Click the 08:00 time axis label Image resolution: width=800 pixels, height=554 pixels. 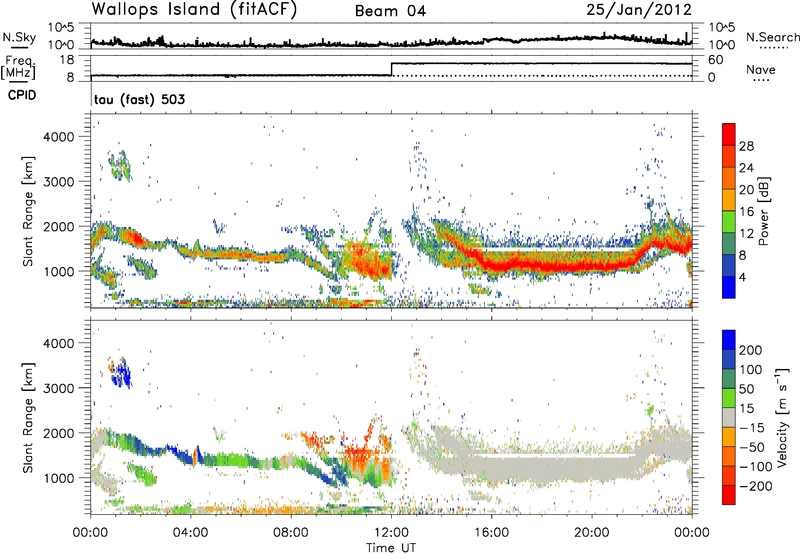(x=291, y=533)
